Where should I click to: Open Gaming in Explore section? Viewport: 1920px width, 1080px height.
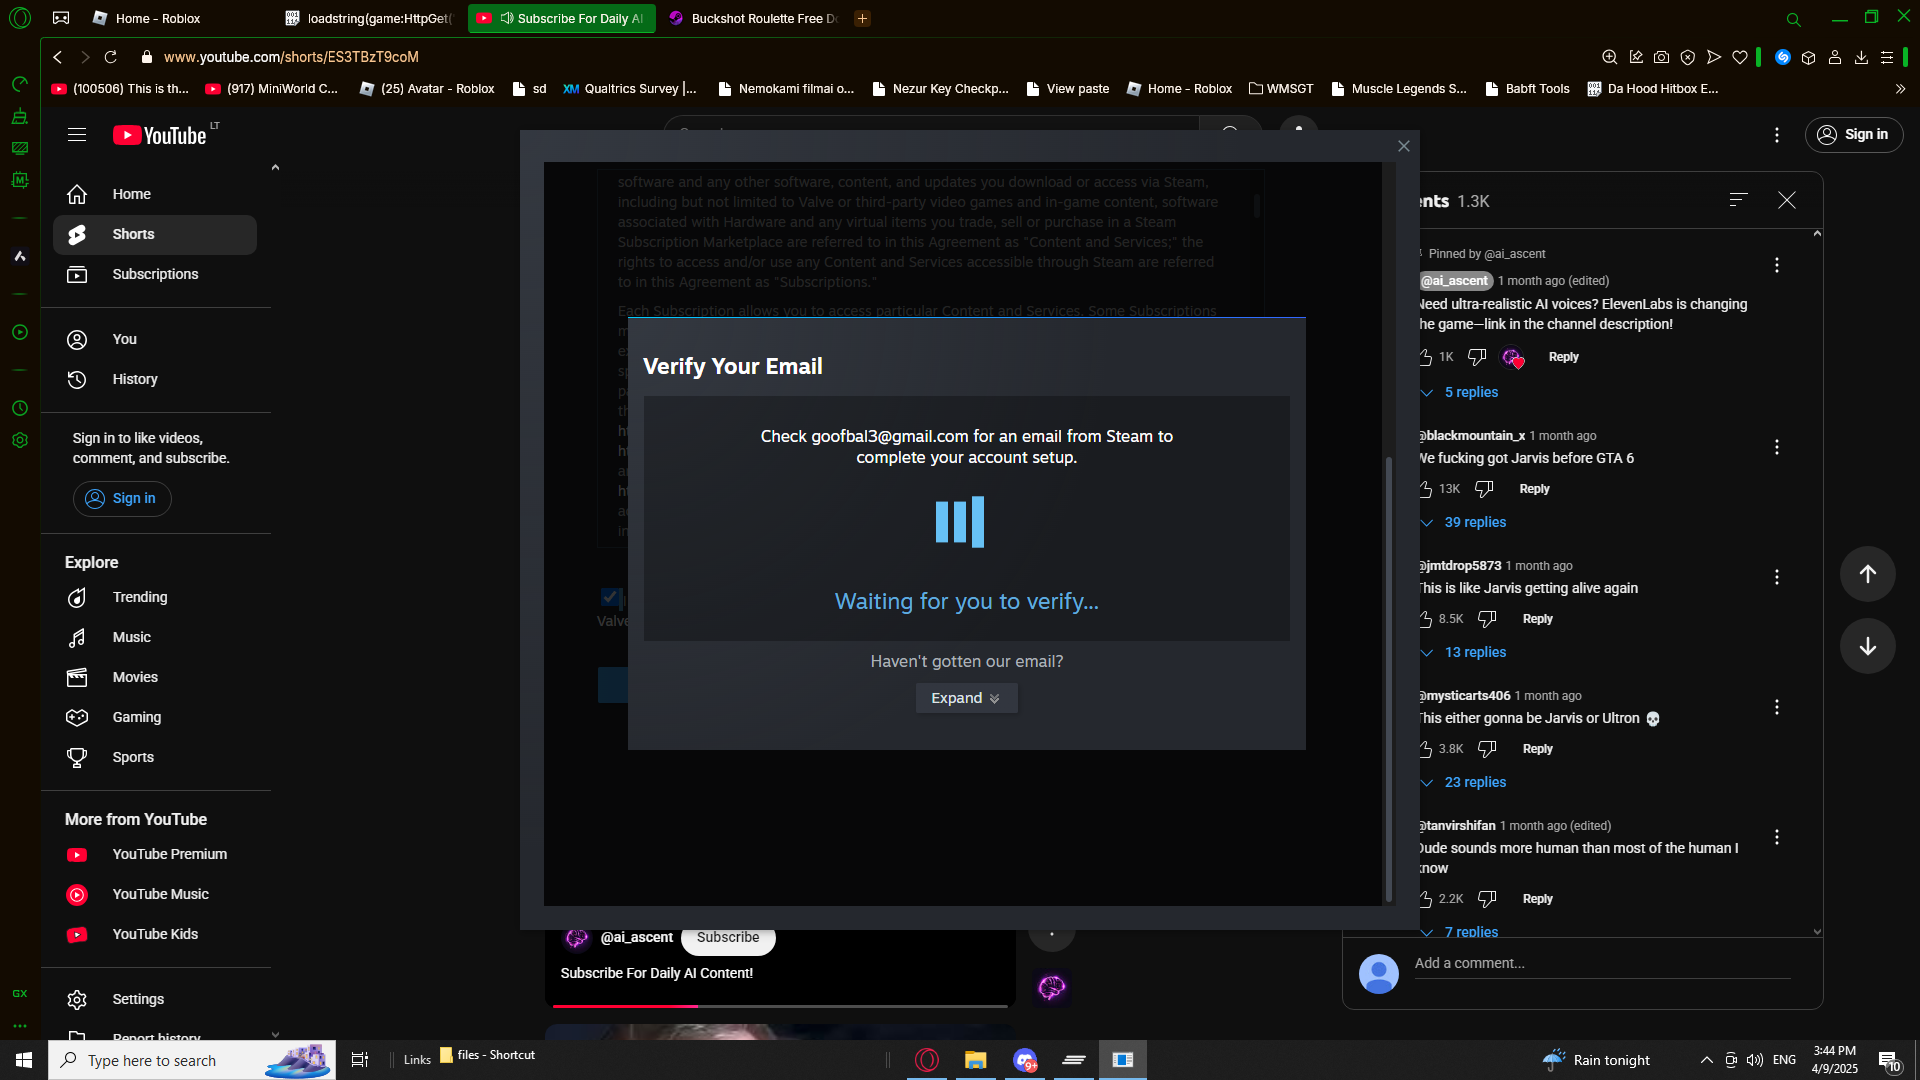tap(155, 717)
